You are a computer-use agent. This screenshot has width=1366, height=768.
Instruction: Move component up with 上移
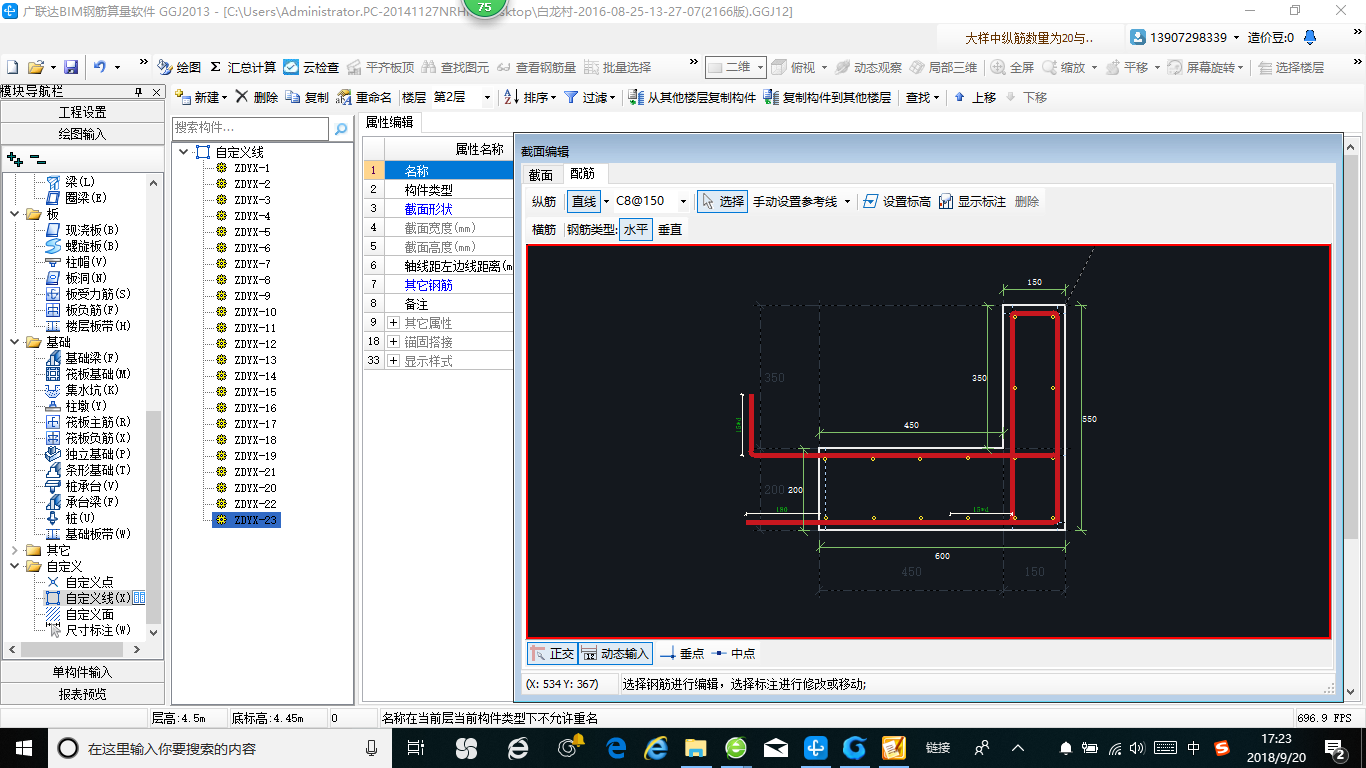[x=975, y=97]
